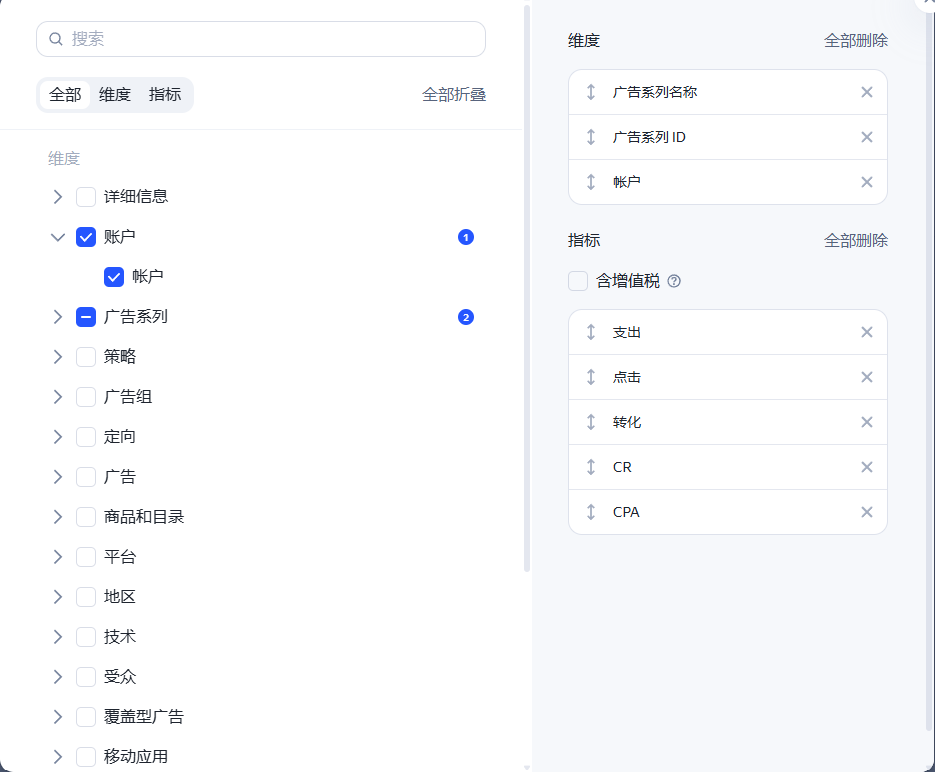This screenshot has width=935, height=772.
Task: Uncheck the 账户 group checkbox
Action: point(86,237)
